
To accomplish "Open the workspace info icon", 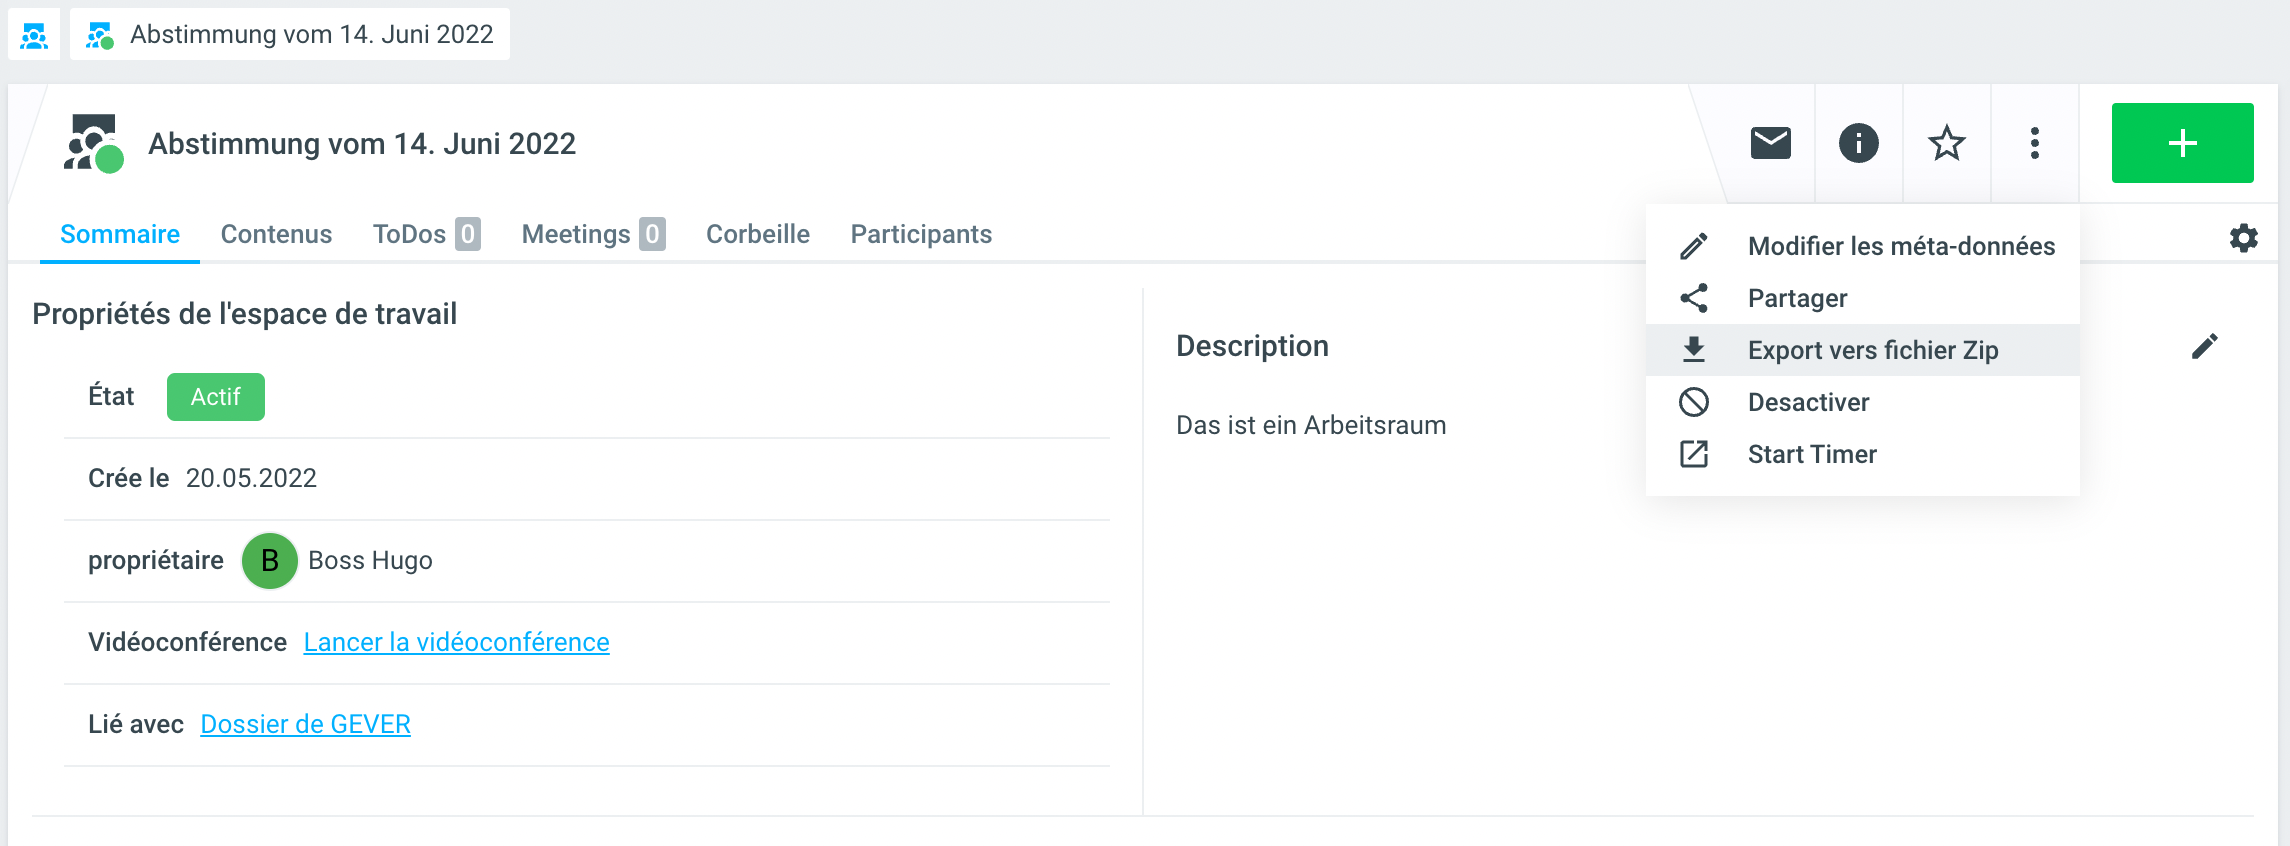I will point(1858,143).
